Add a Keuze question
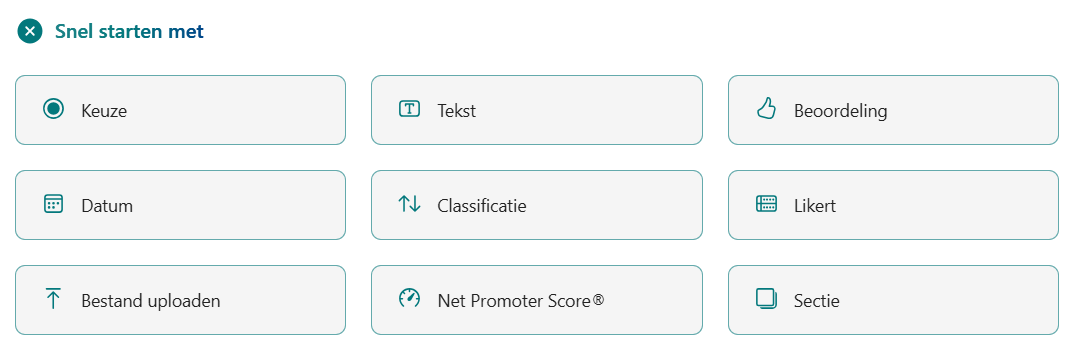 pos(180,110)
